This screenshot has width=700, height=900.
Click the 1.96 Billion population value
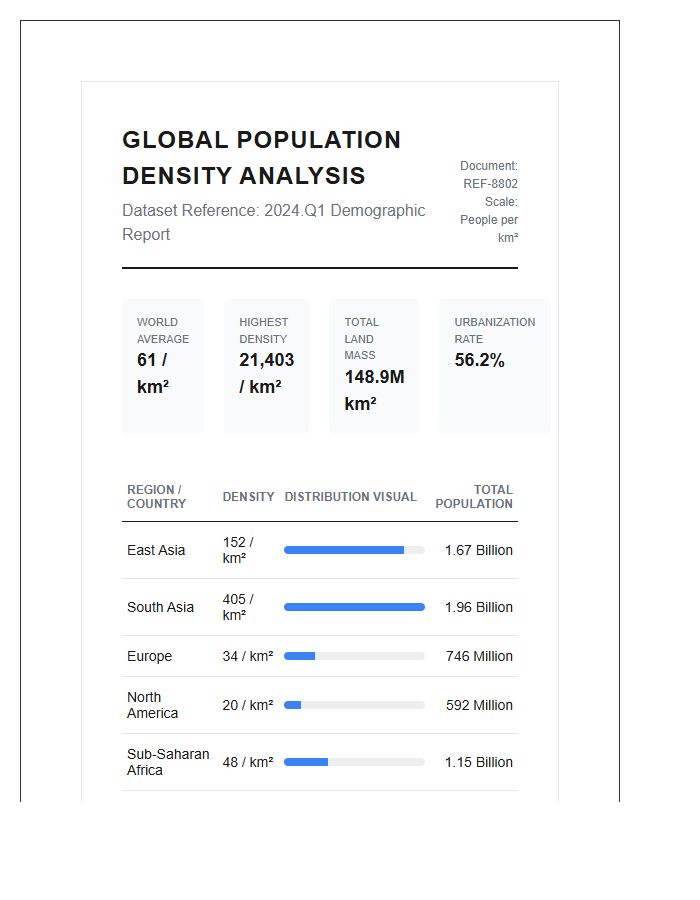tap(479, 607)
